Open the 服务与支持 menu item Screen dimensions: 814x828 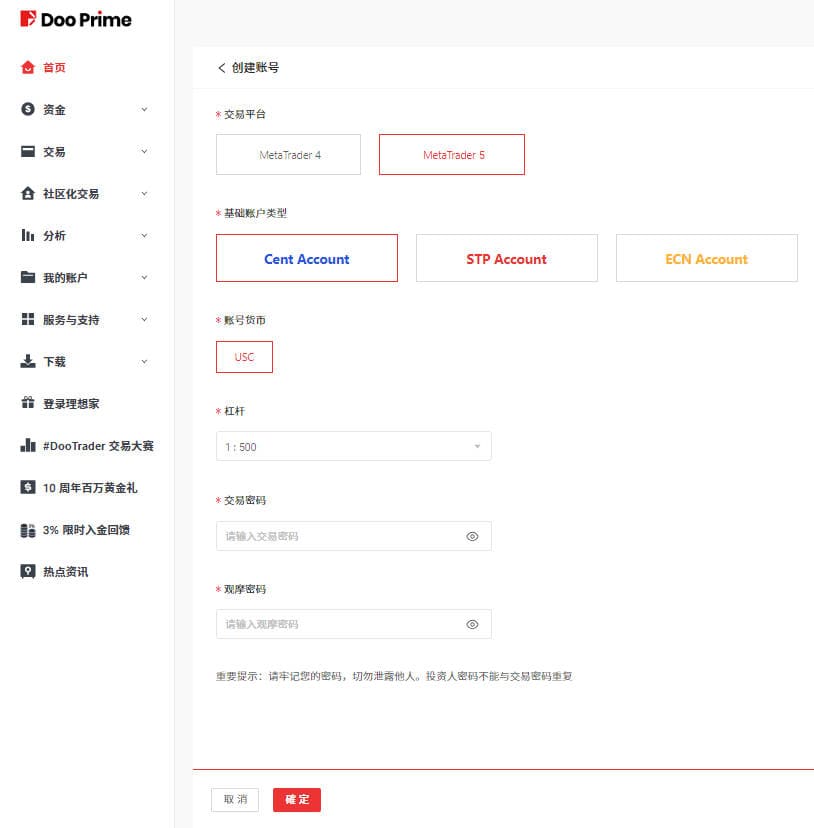(71, 320)
